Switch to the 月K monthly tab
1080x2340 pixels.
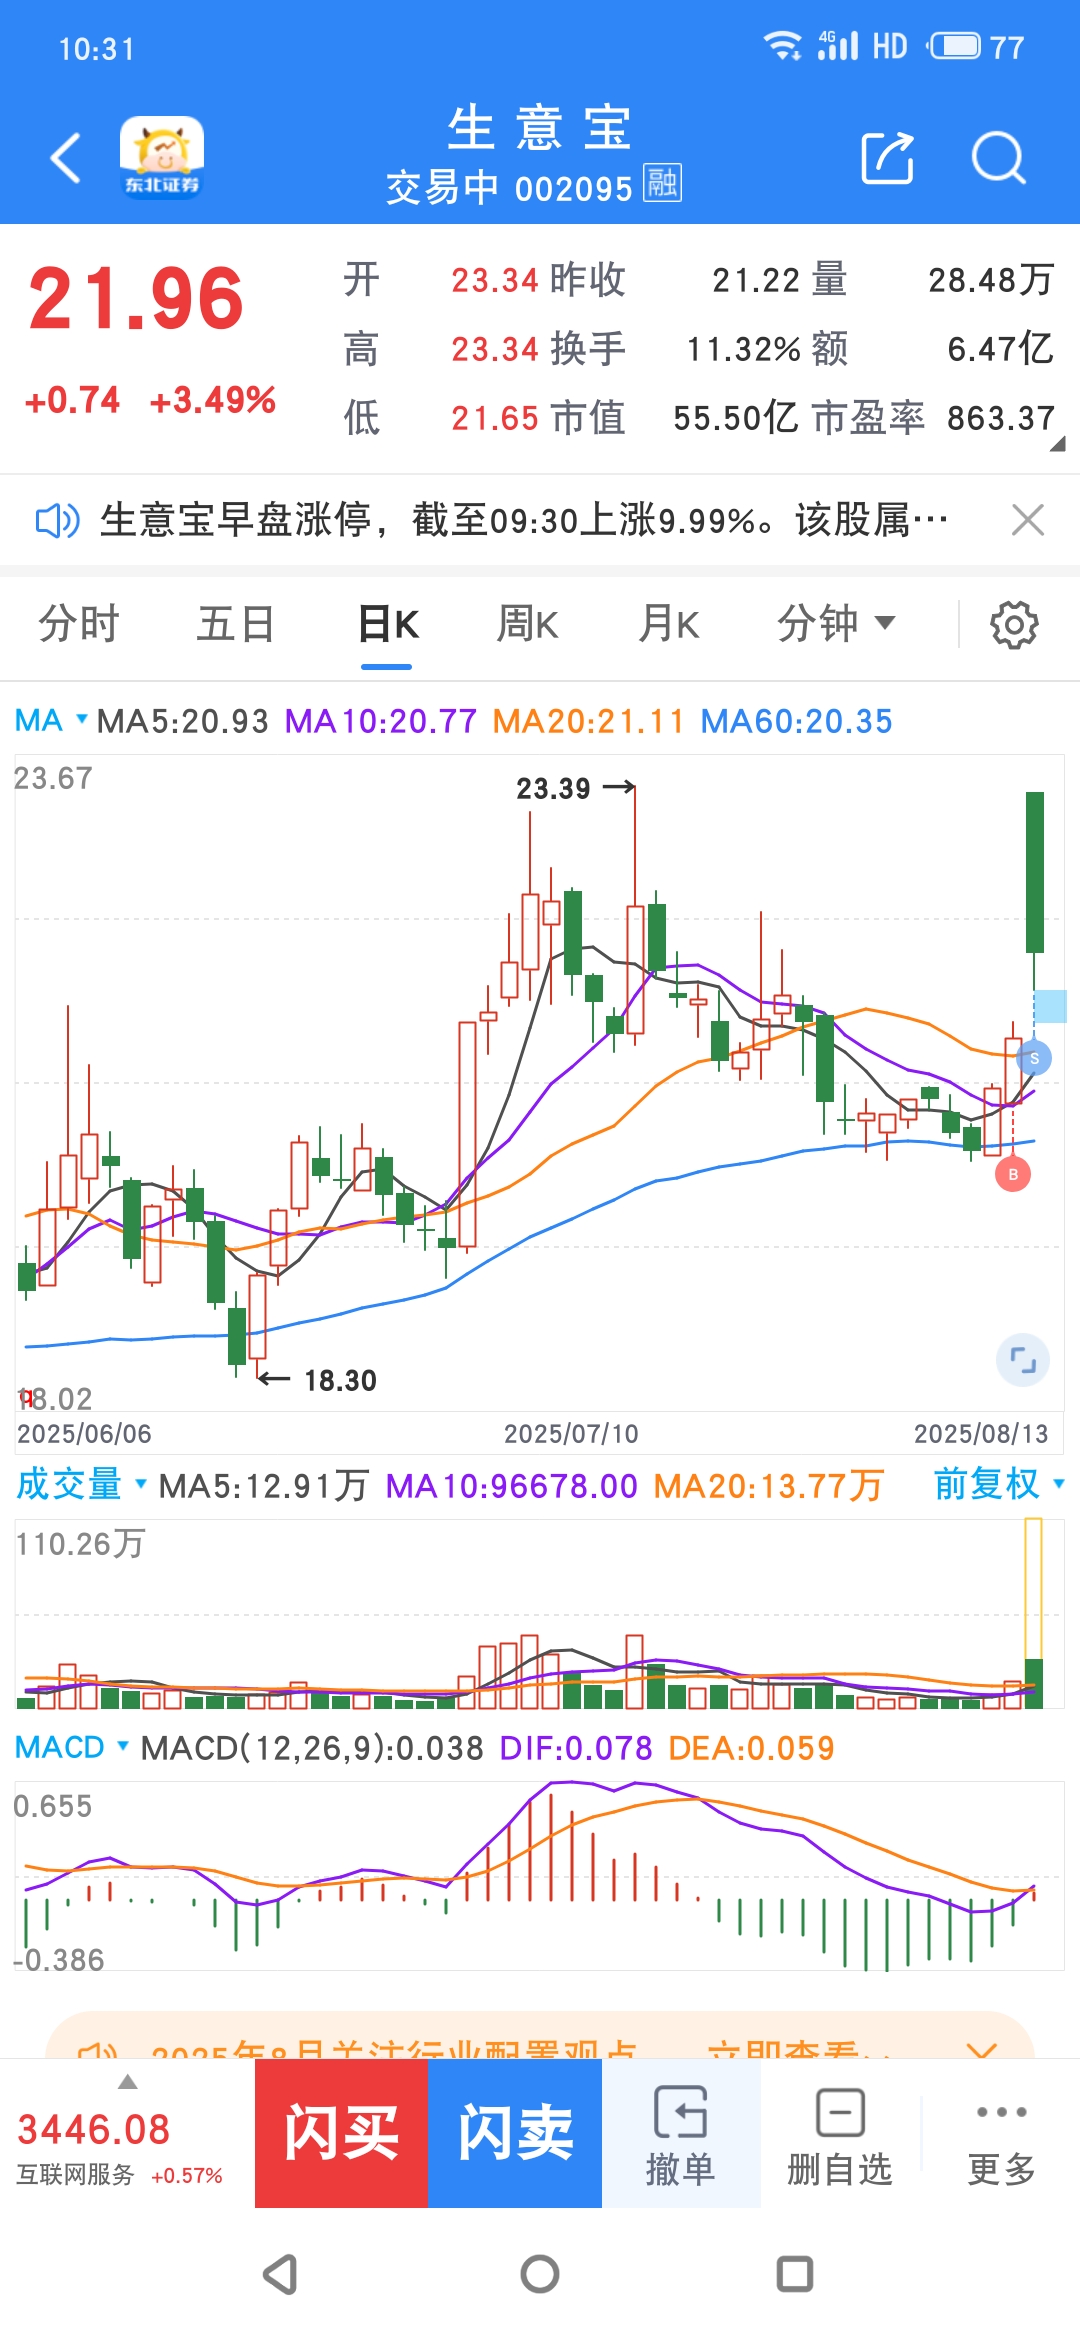tap(669, 624)
